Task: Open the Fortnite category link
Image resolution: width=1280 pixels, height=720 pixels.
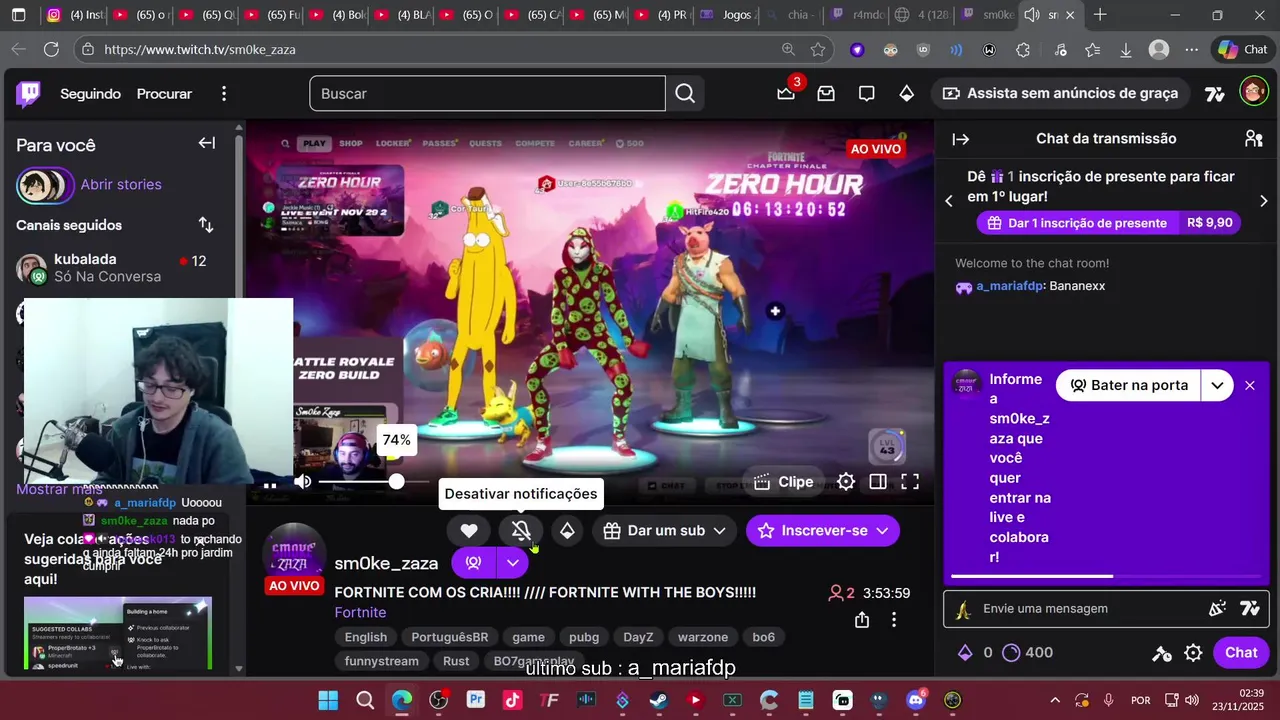Action: (360, 612)
